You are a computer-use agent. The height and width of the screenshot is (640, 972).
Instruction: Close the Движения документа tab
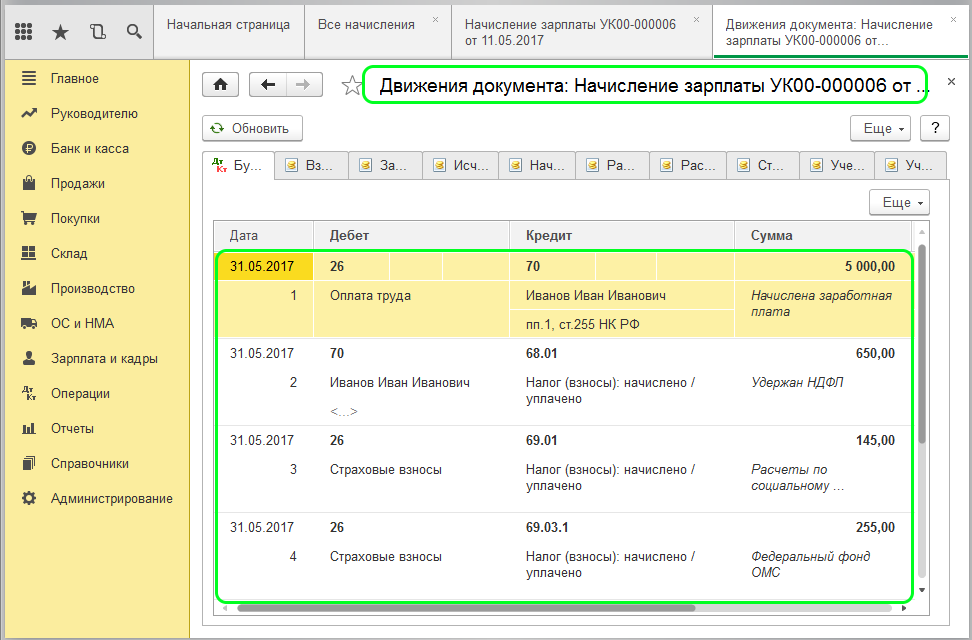(x=953, y=20)
